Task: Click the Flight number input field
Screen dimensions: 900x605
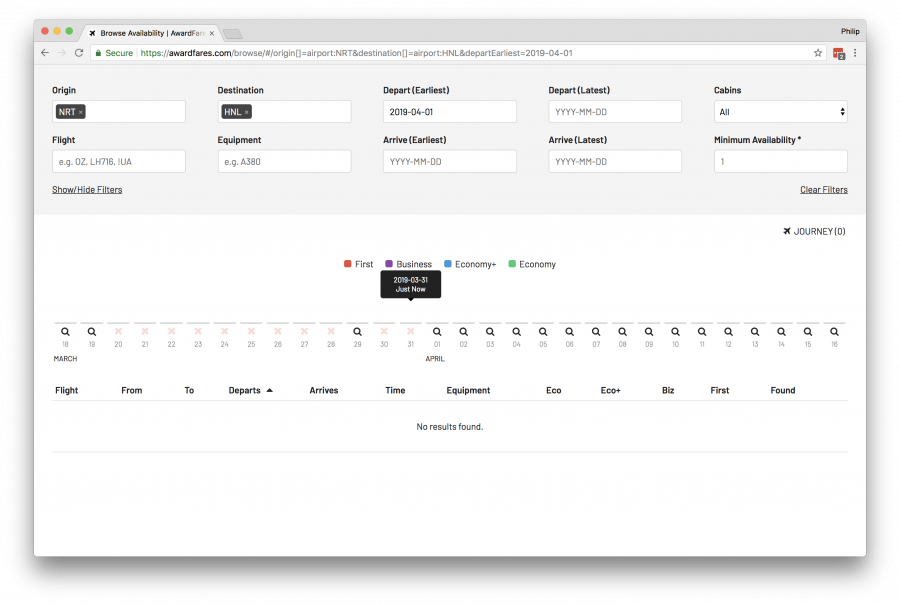Action: pos(118,161)
